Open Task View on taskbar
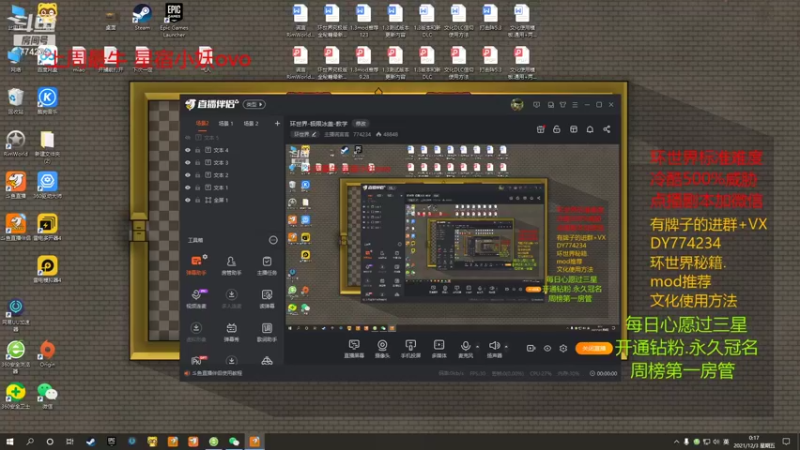 click(69, 441)
